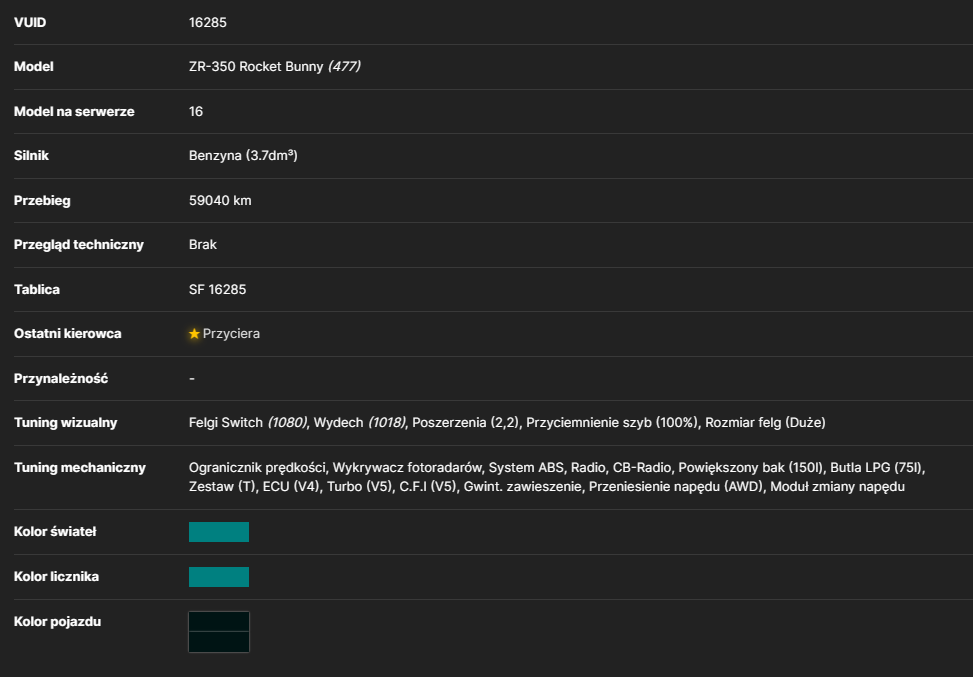The height and width of the screenshot is (677, 973).
Task: Click Ogranicznik prędkości in Tuning mechaniczny
Action: tap(258, 468)
